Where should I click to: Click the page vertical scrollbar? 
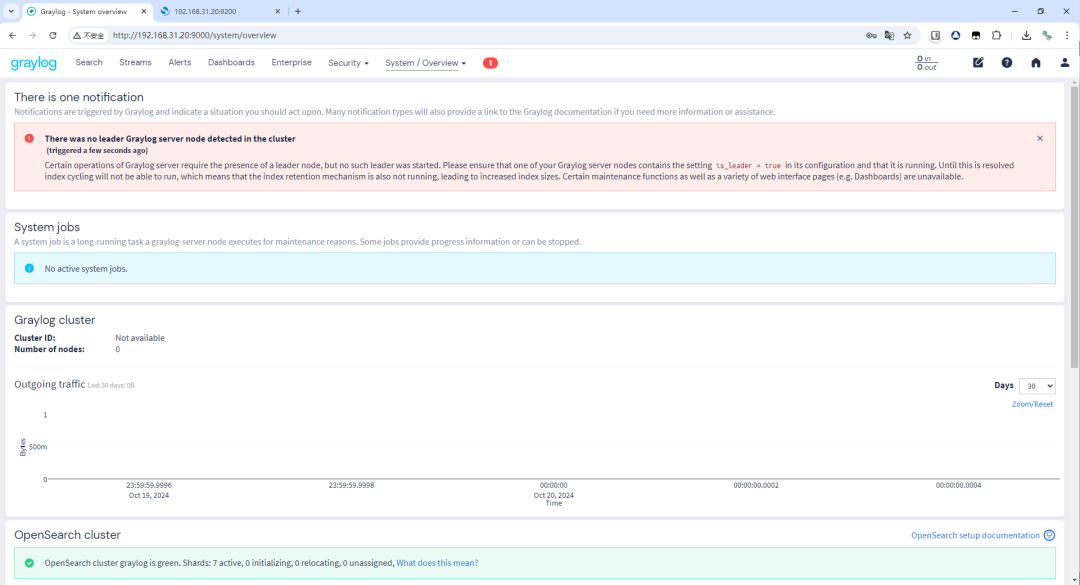click(1074, 227)
